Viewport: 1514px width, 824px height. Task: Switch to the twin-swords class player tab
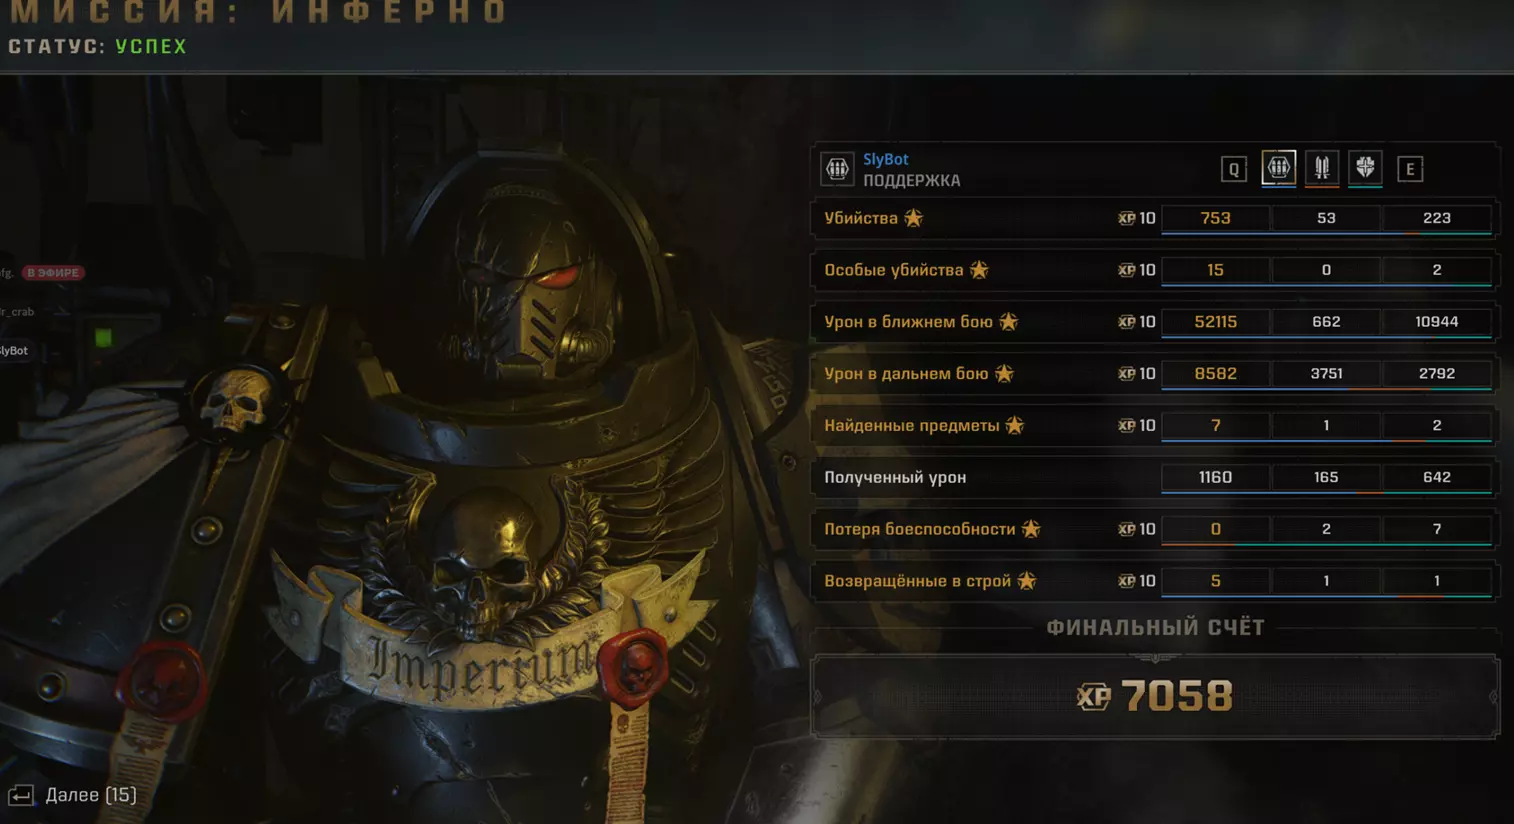[1322, 168]
